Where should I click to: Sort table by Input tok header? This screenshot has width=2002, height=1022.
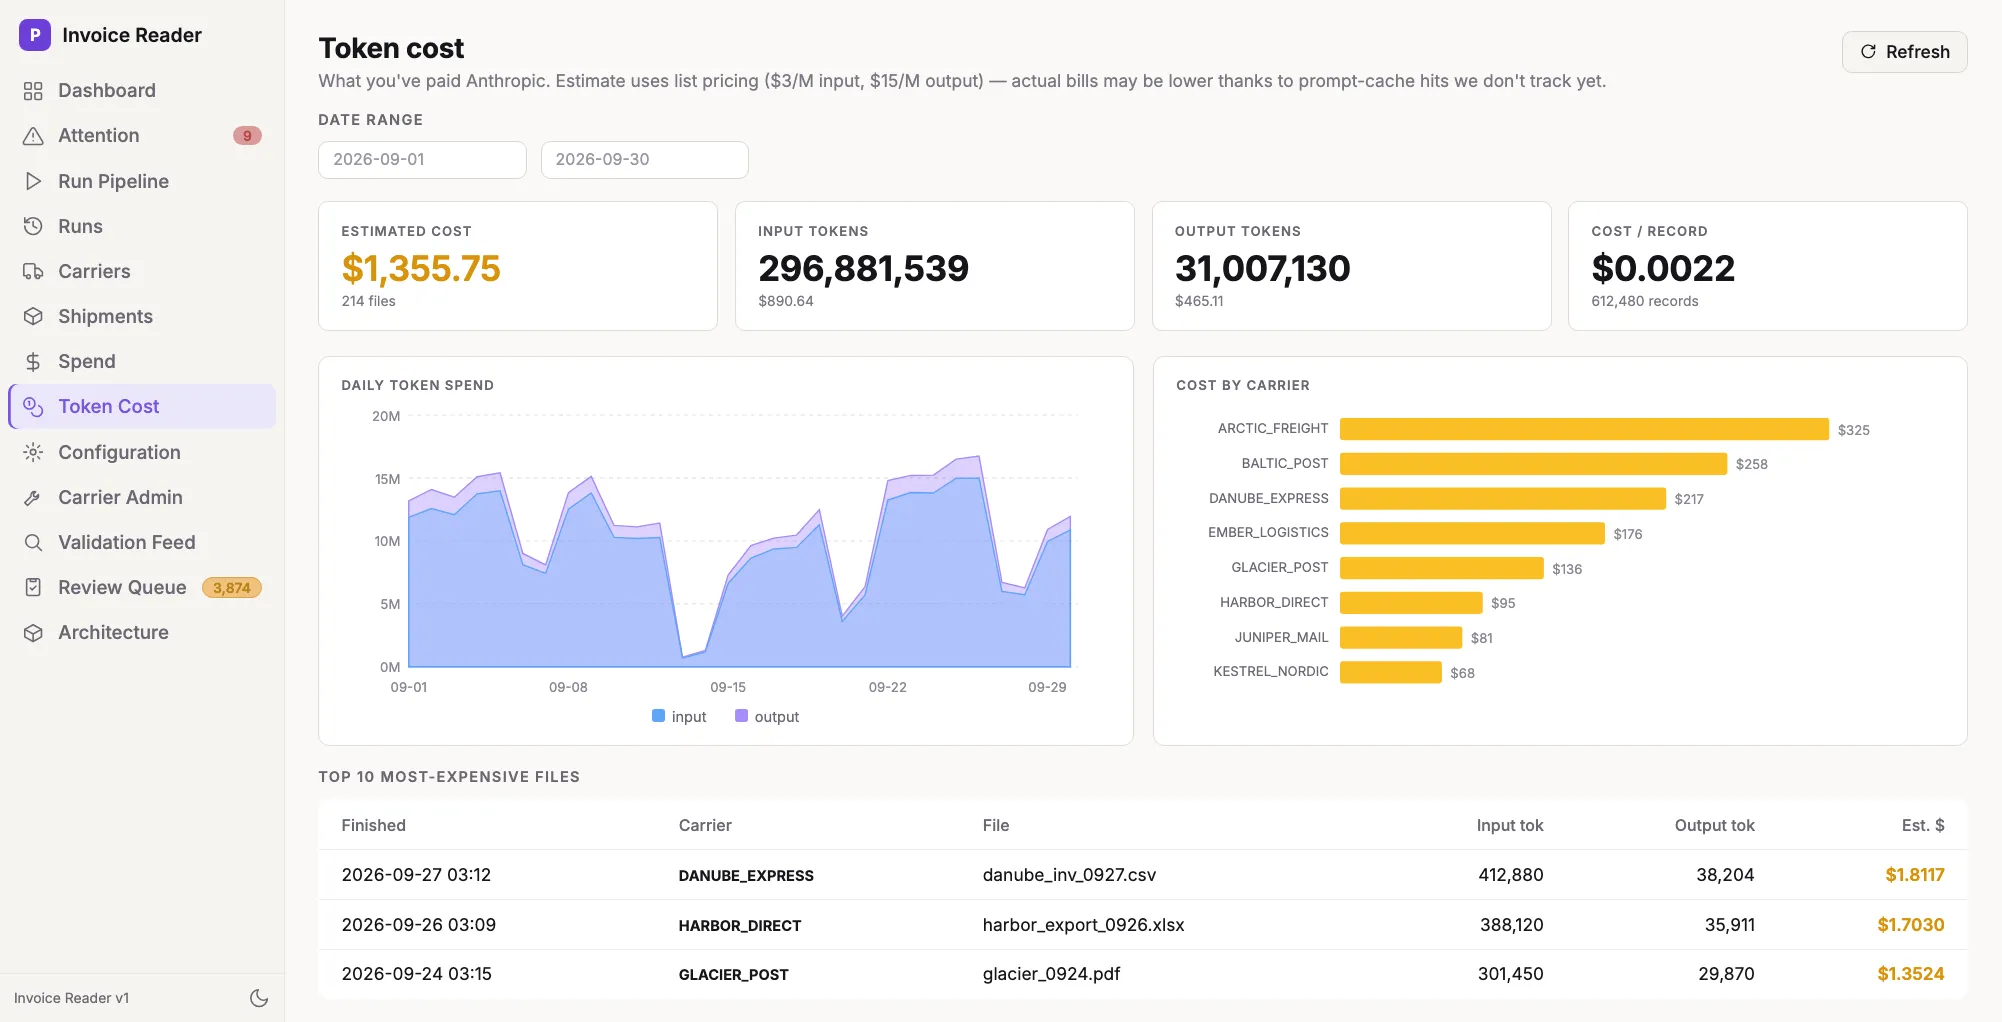click(1510, 825)
